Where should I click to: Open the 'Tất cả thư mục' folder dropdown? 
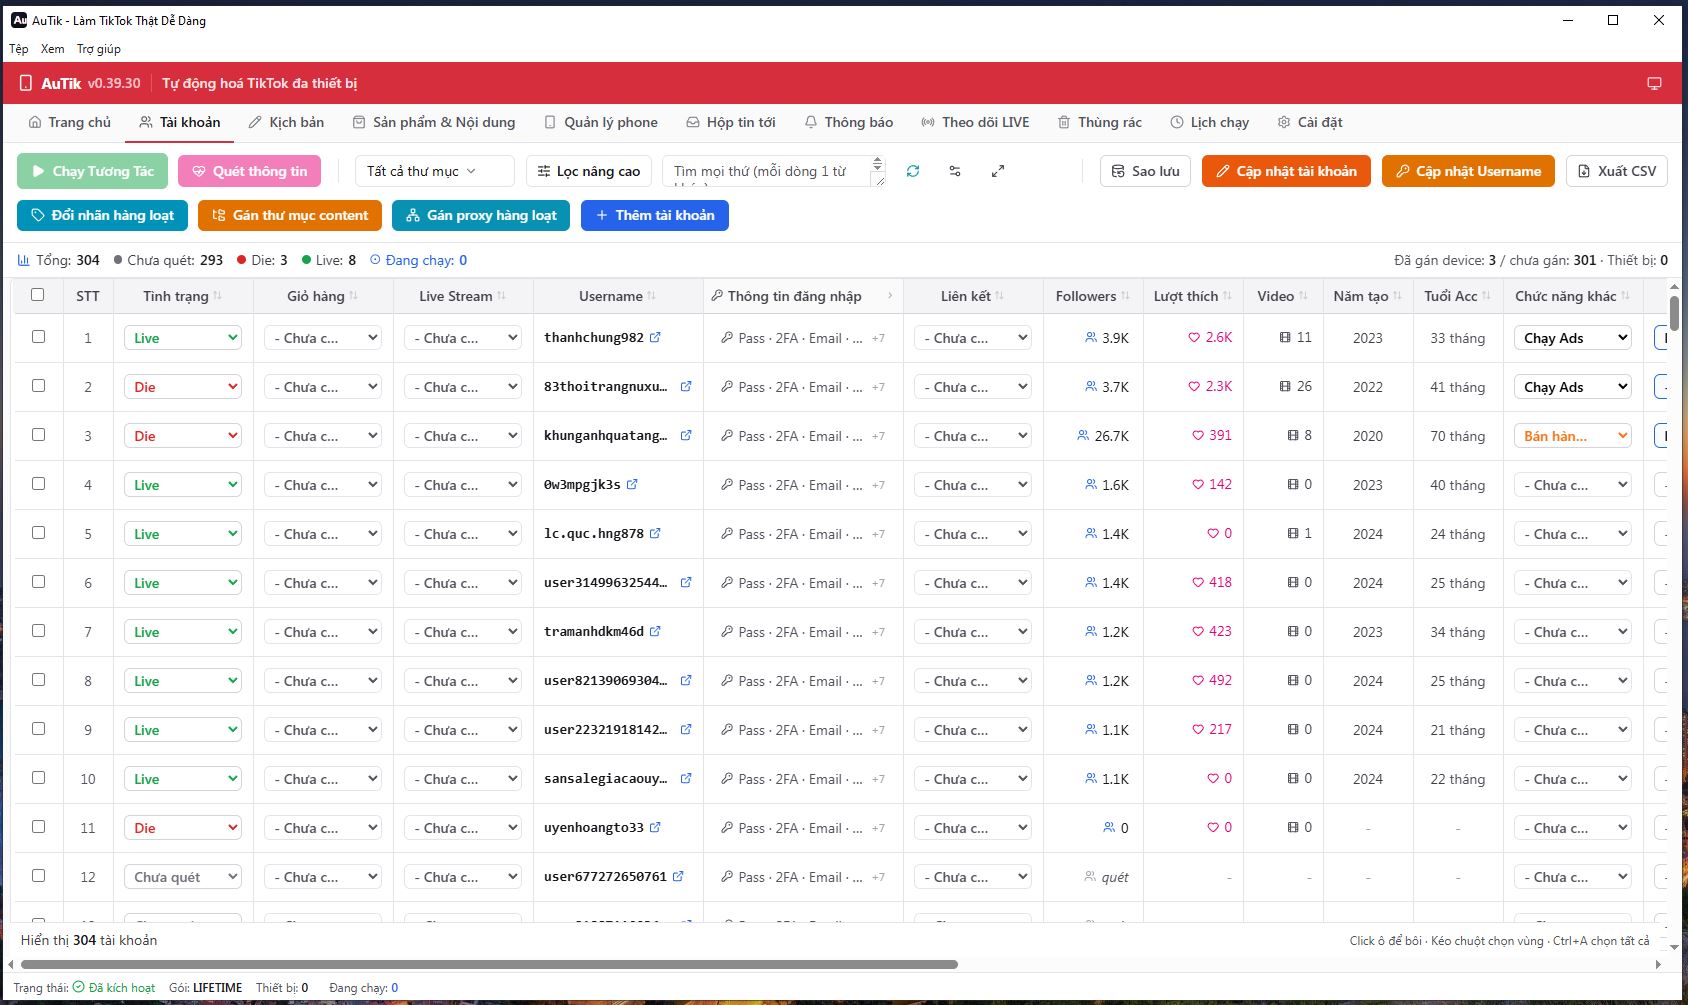(434, 171)
